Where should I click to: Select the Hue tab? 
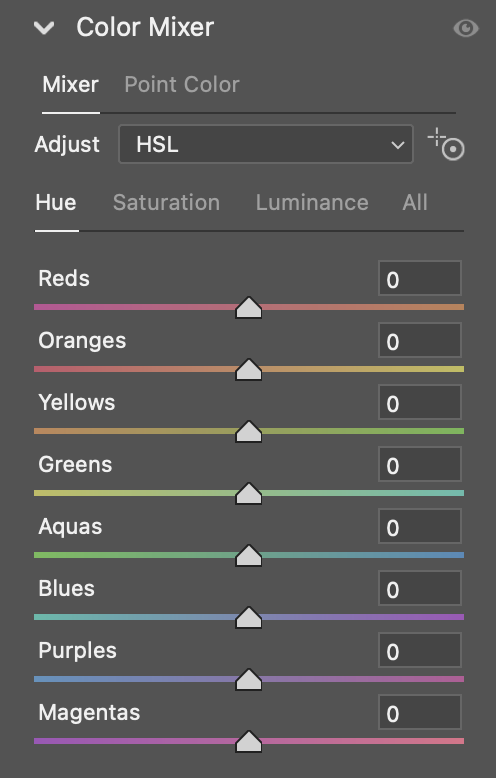[x=56, y=202]
